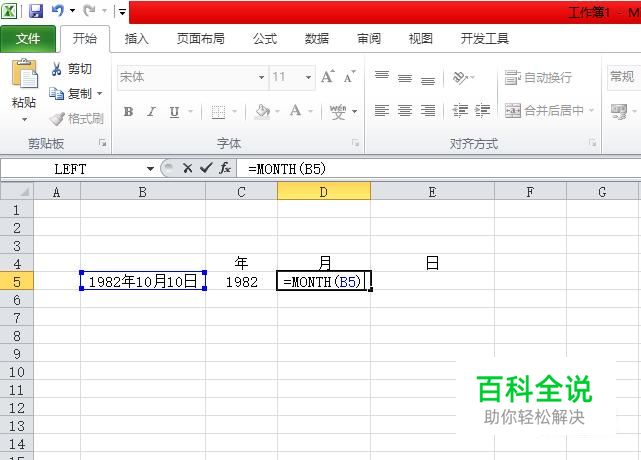The image size is (641, 460).
Task: Confirm formula with the checkmark icon
Action: coord(206,168)
